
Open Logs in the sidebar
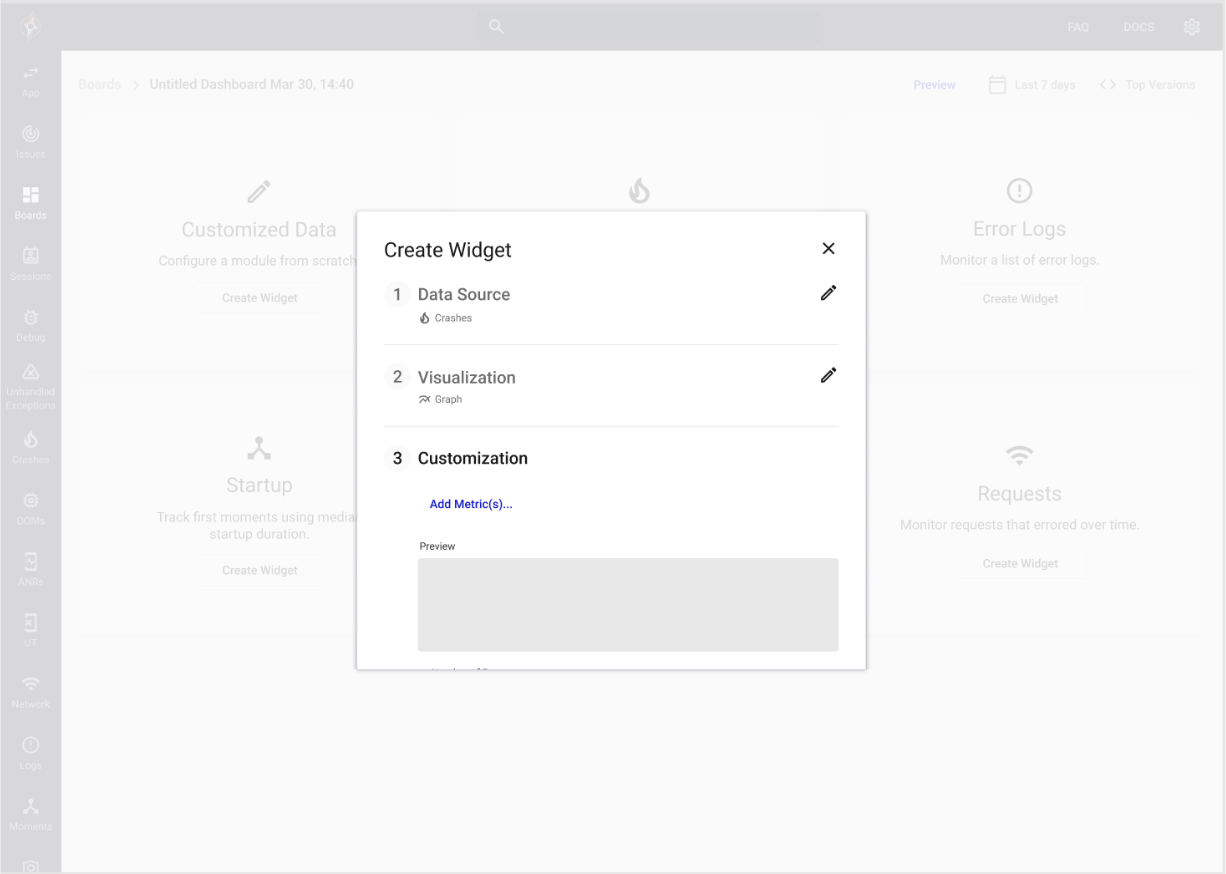(x=30, y=754)
